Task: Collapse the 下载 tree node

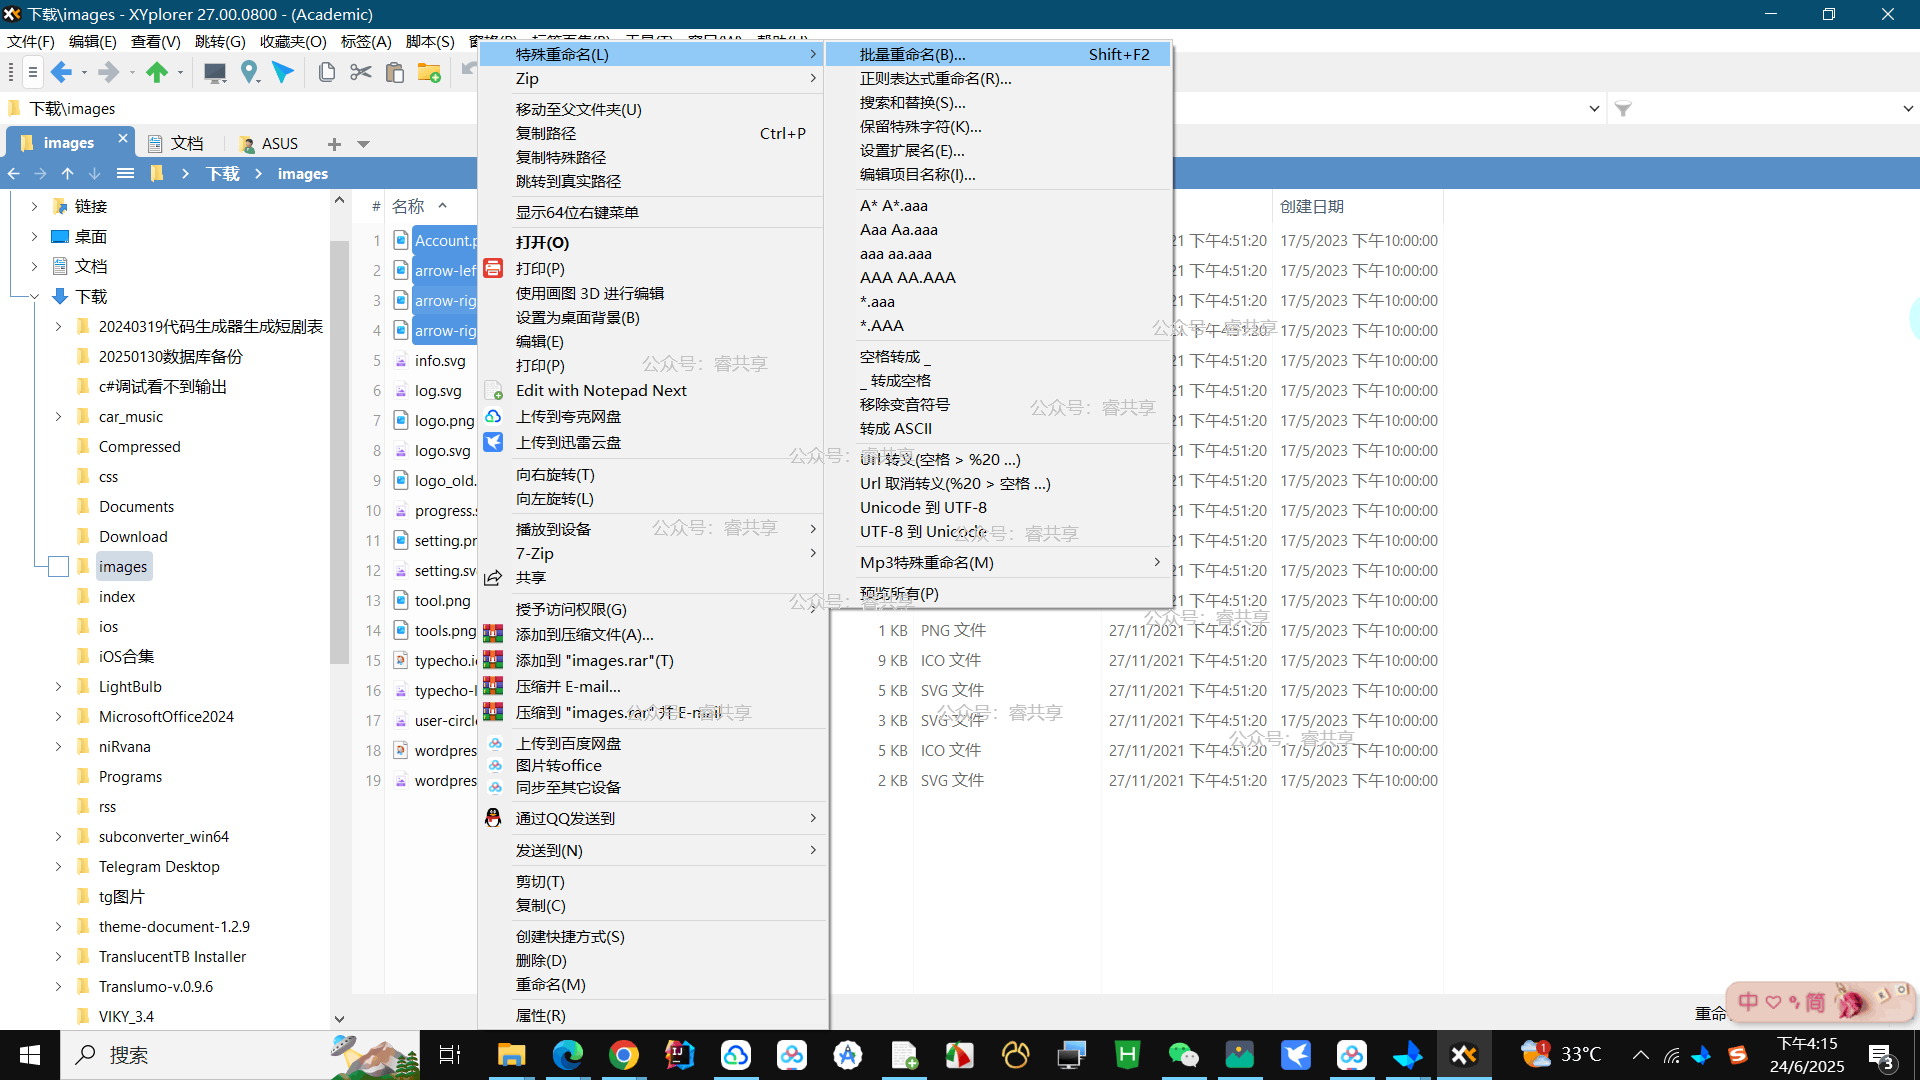Action: 34,296
